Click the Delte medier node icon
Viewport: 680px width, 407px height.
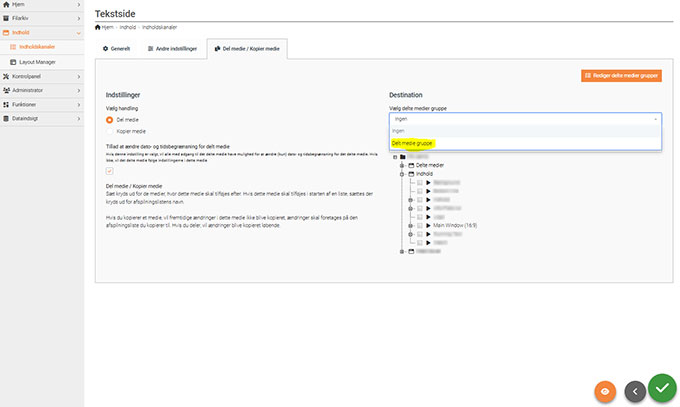pyautogui.click(x=411, y=165)
